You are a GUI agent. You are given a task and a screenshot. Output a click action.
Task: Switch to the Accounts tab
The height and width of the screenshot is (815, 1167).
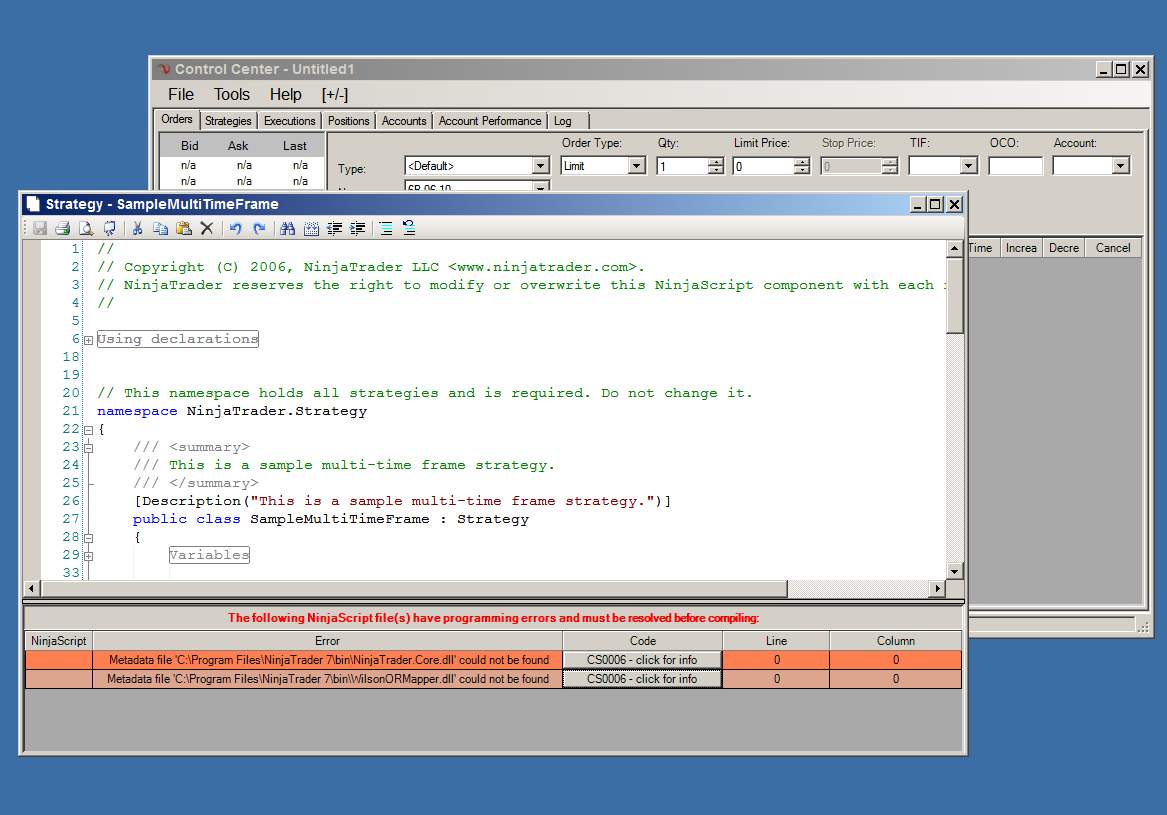pyautogui.click(x=404, y=121)
